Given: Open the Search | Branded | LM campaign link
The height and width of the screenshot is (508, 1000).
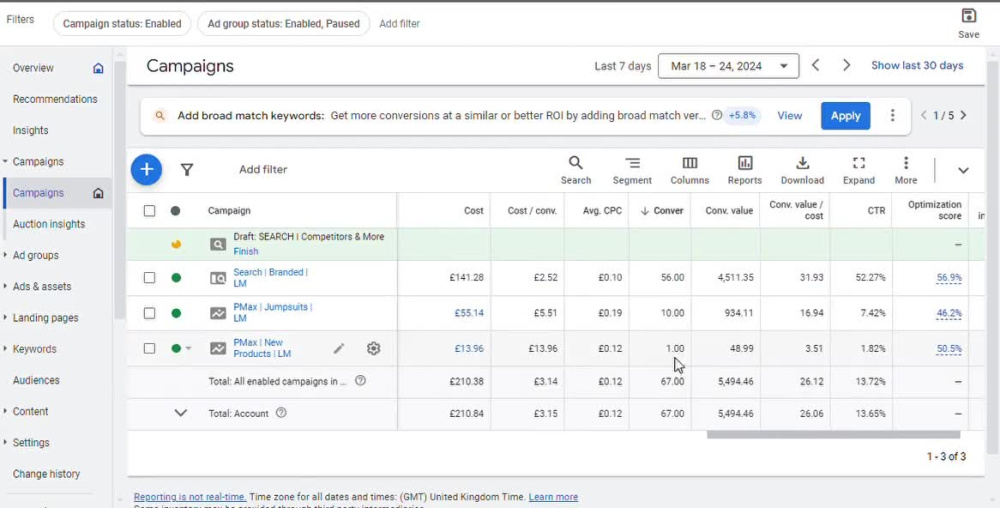Looking at the screenshot, I should click(270, 277).
